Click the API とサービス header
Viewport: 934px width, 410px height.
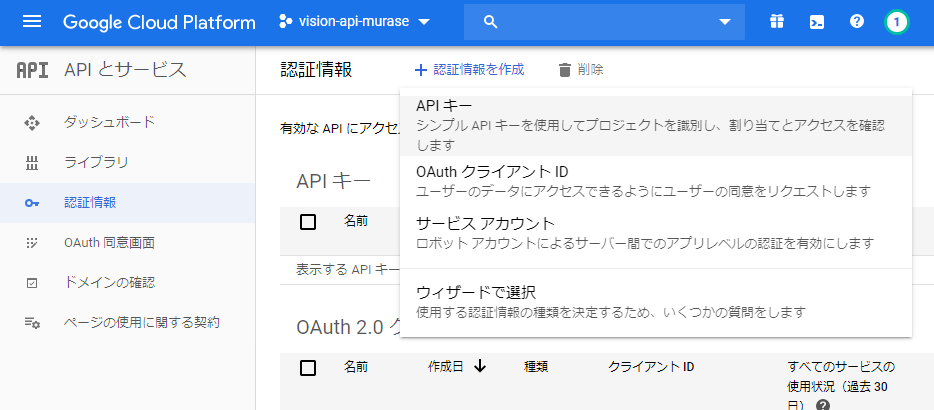[x=125, y=70]
